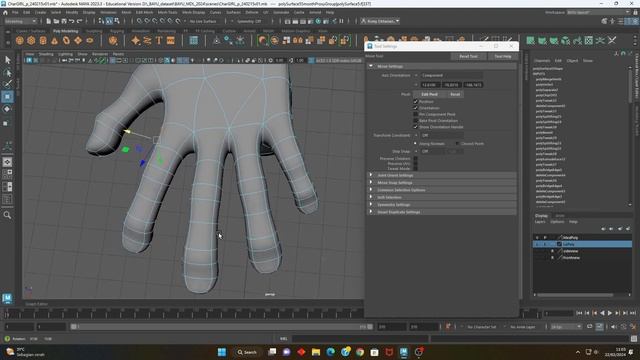Select the arrow Select tool in toolbox
The height and width of the screenshot is (360, 640).
click(x=7, y=60)
